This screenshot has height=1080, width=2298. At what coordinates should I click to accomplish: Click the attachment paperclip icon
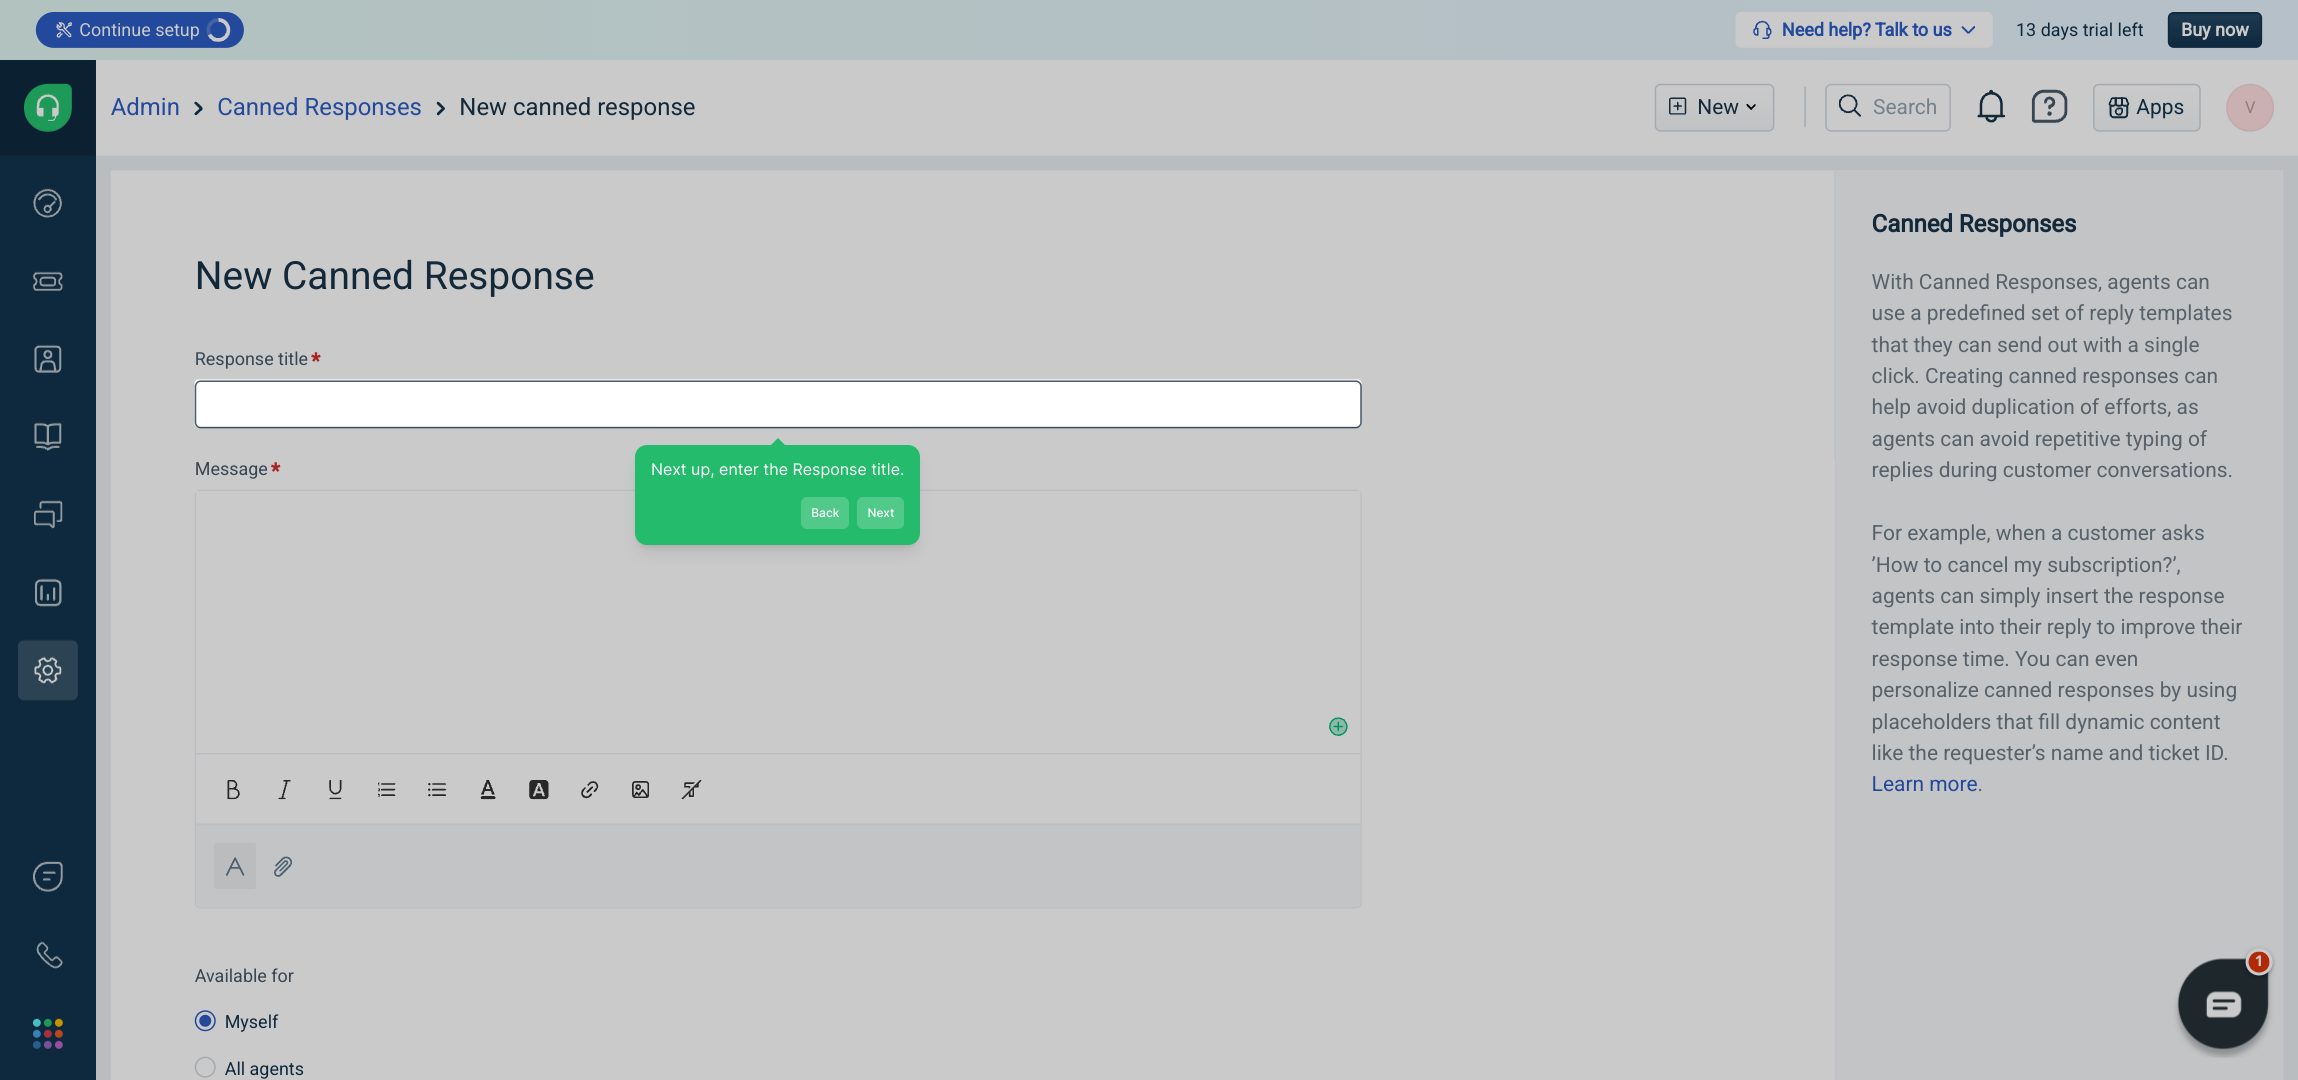click(283, 866)
